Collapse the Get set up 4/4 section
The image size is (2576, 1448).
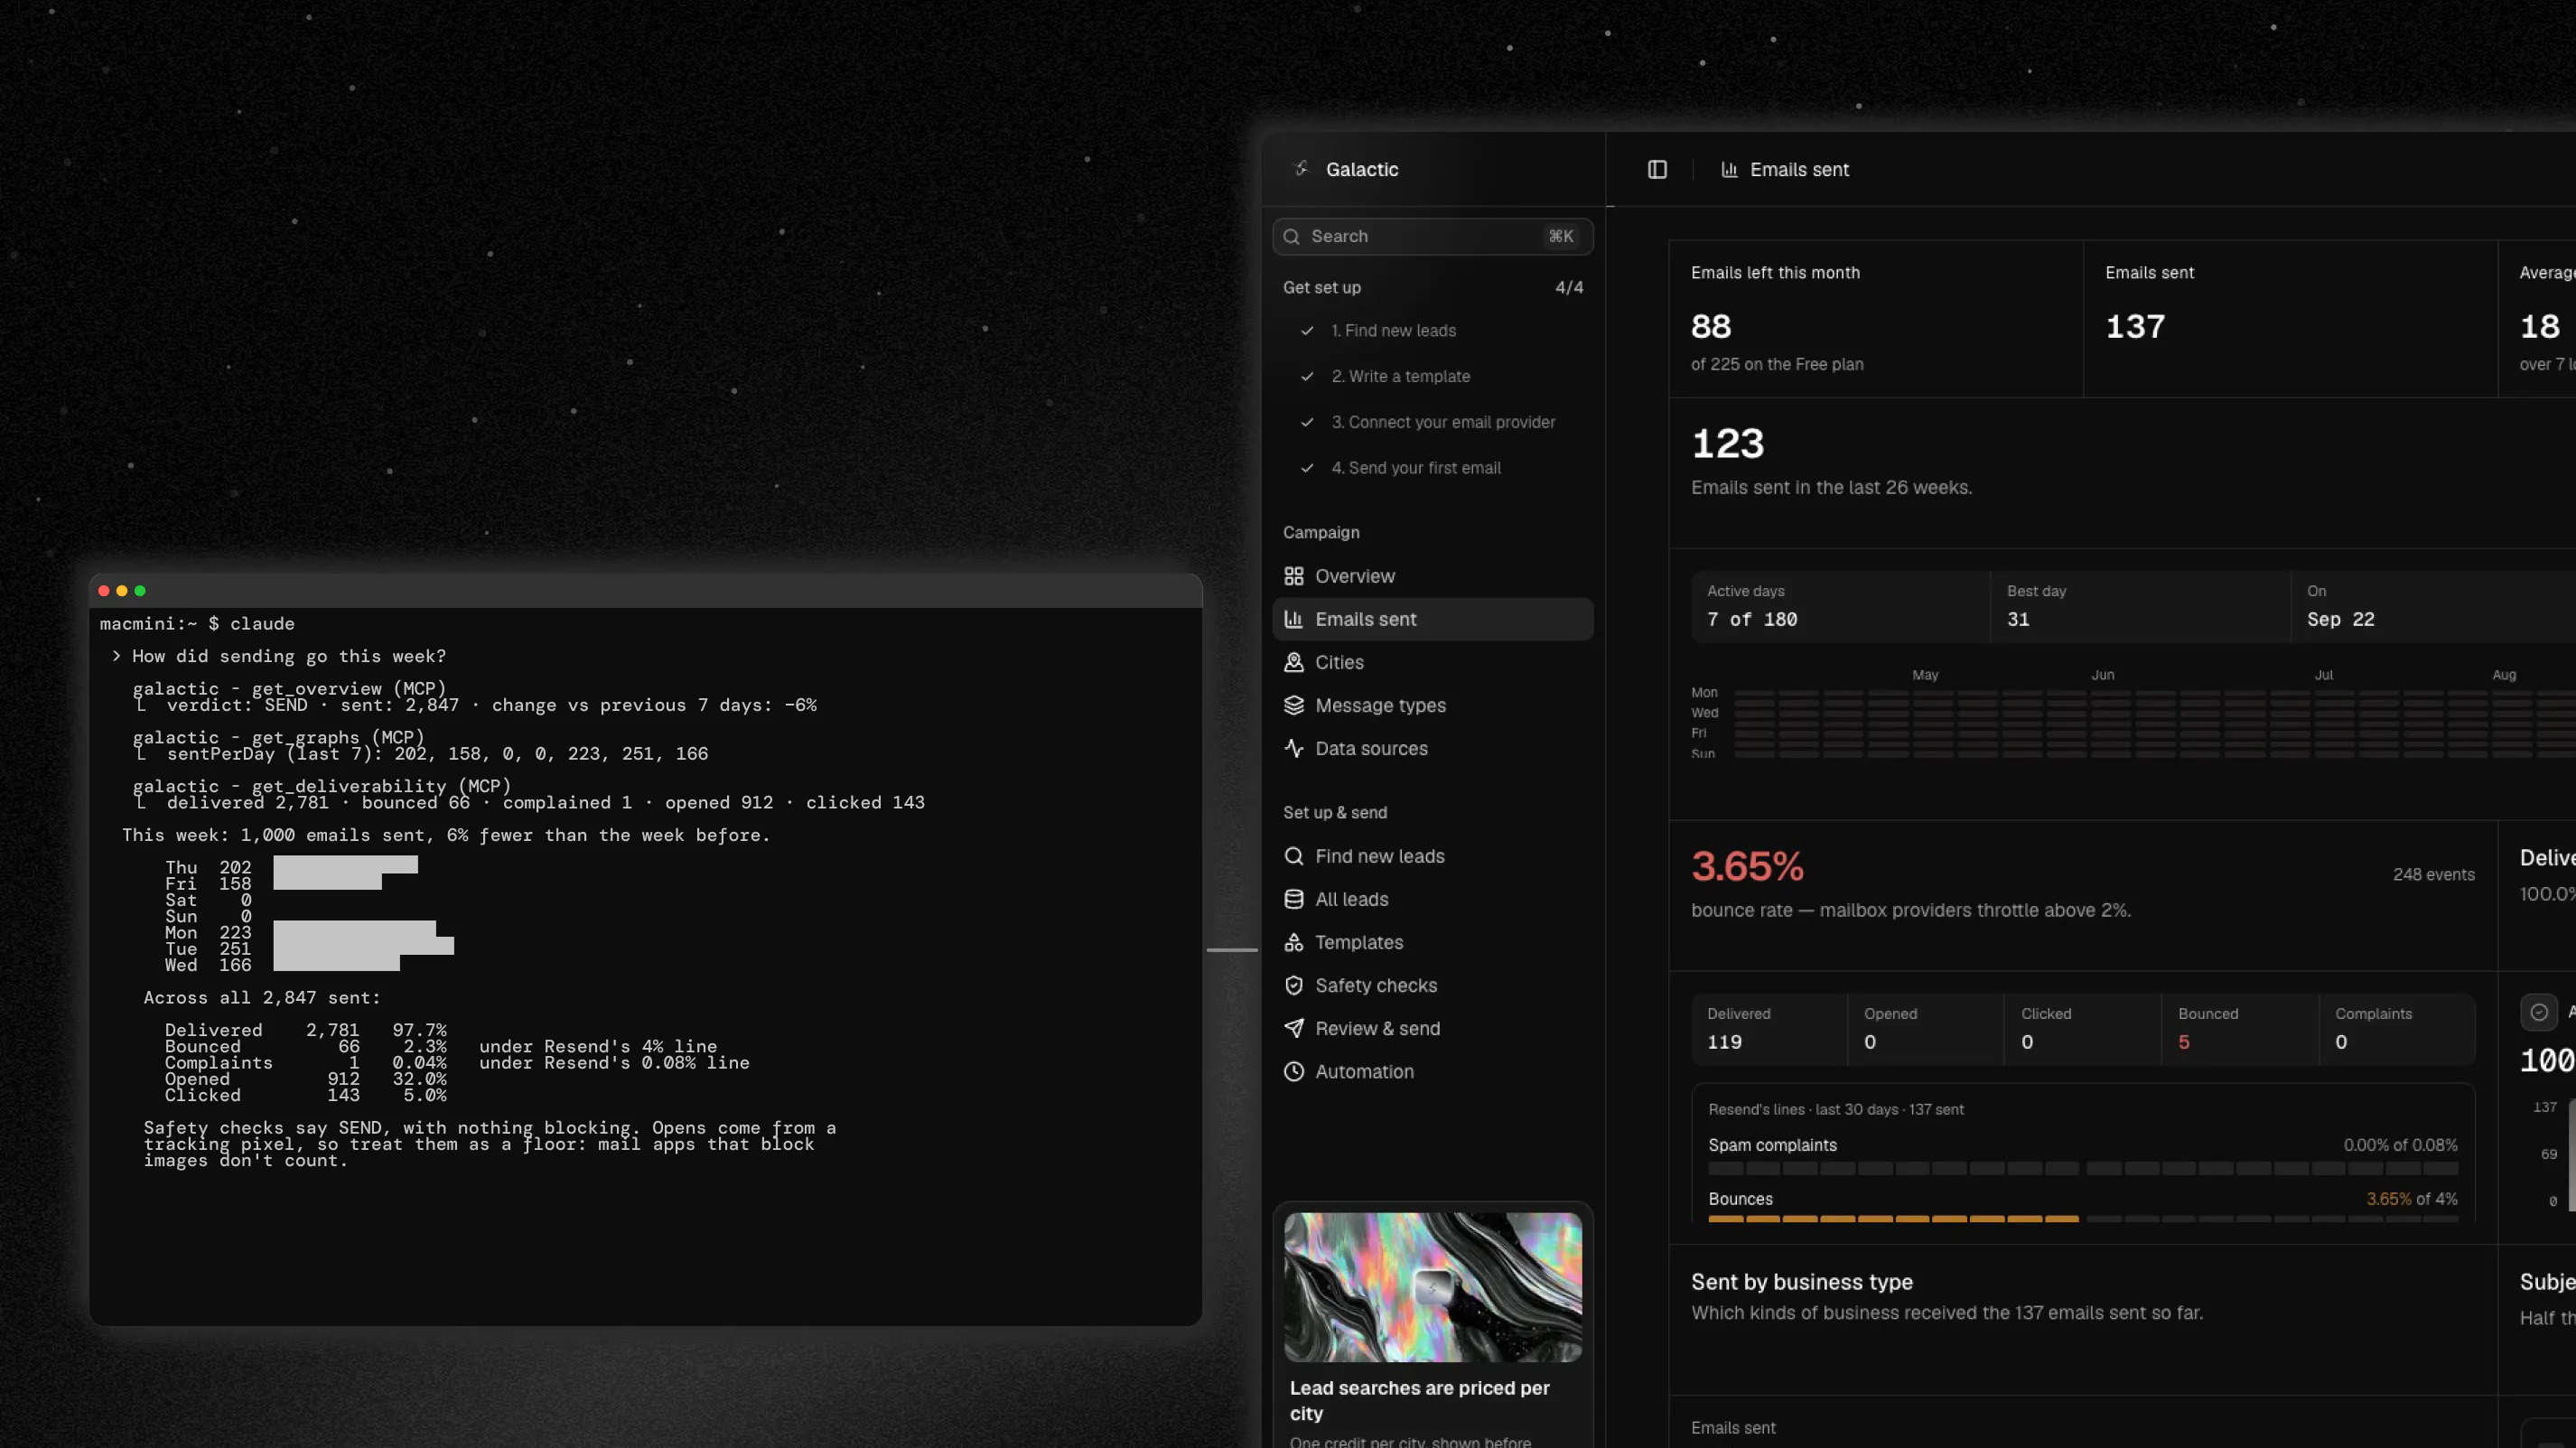(1432, 287)
